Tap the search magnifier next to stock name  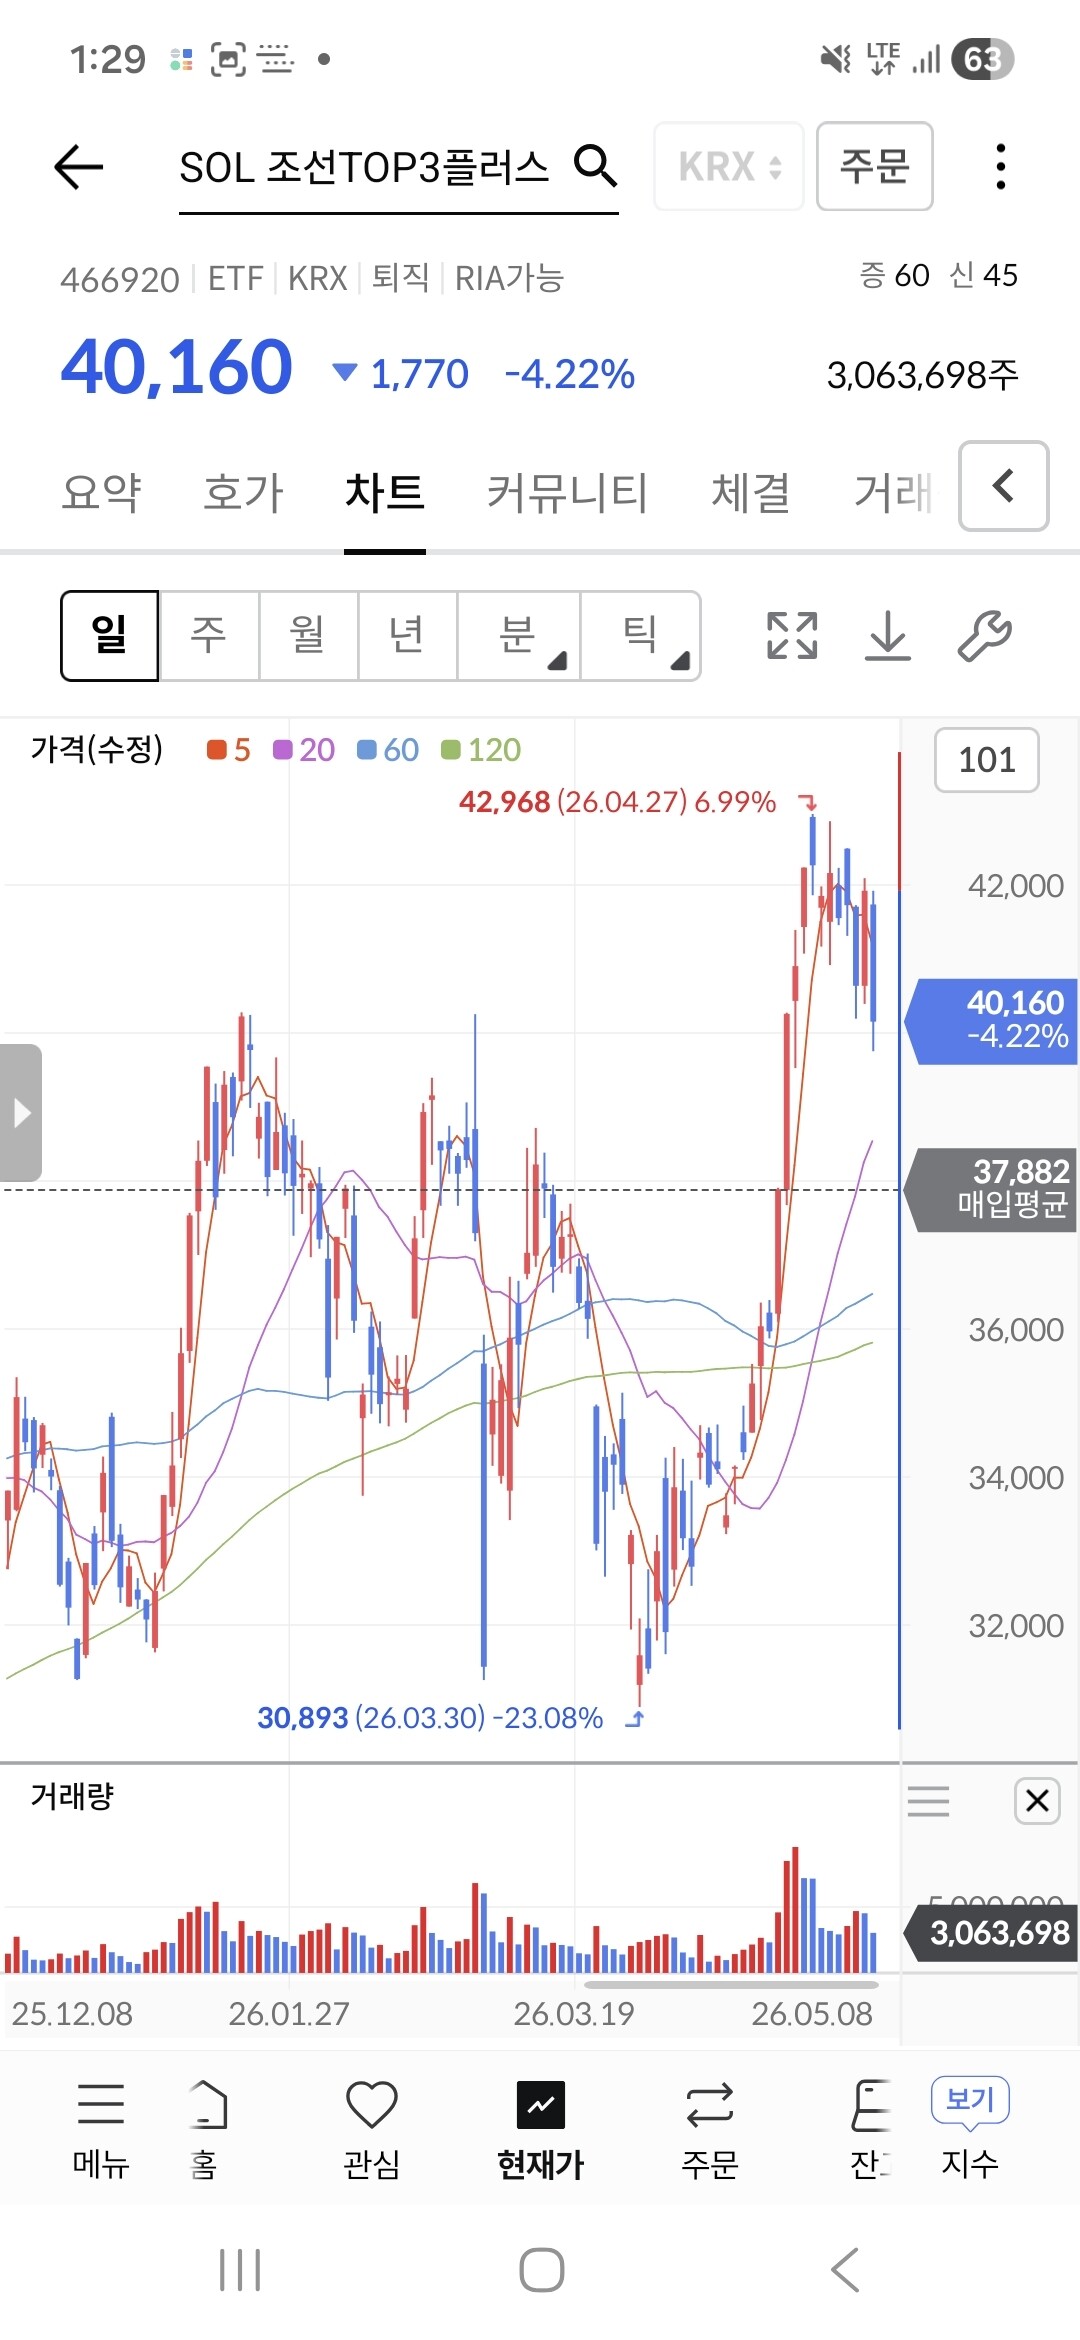[596, 165]
